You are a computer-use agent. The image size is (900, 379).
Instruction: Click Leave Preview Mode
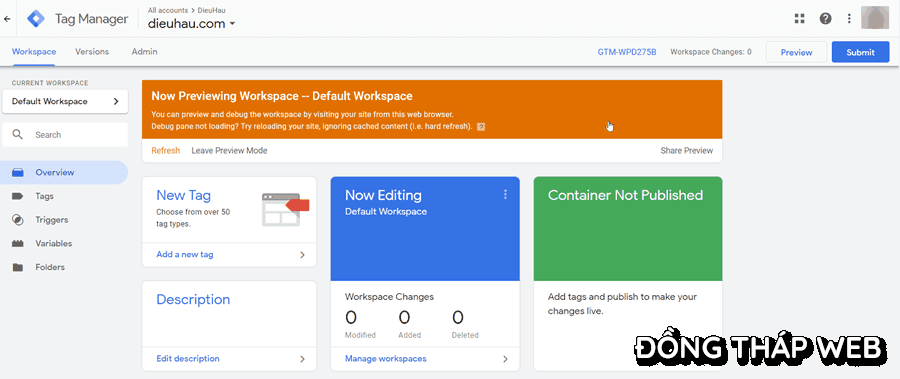pos(229,150)
